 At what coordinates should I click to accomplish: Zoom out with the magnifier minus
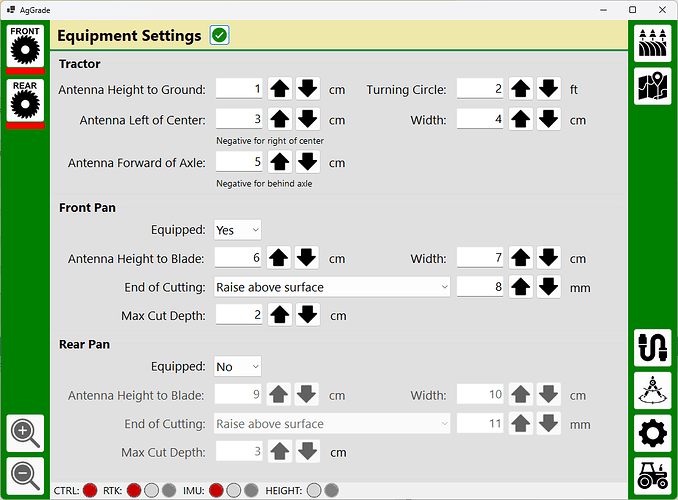25,474
